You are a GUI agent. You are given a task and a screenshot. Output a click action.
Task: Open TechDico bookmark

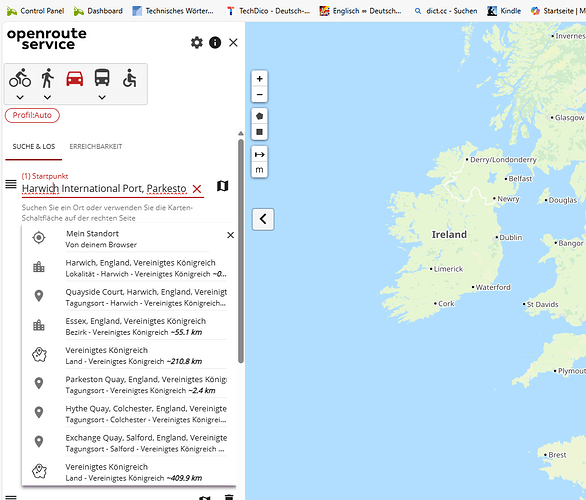coord(268,11)
